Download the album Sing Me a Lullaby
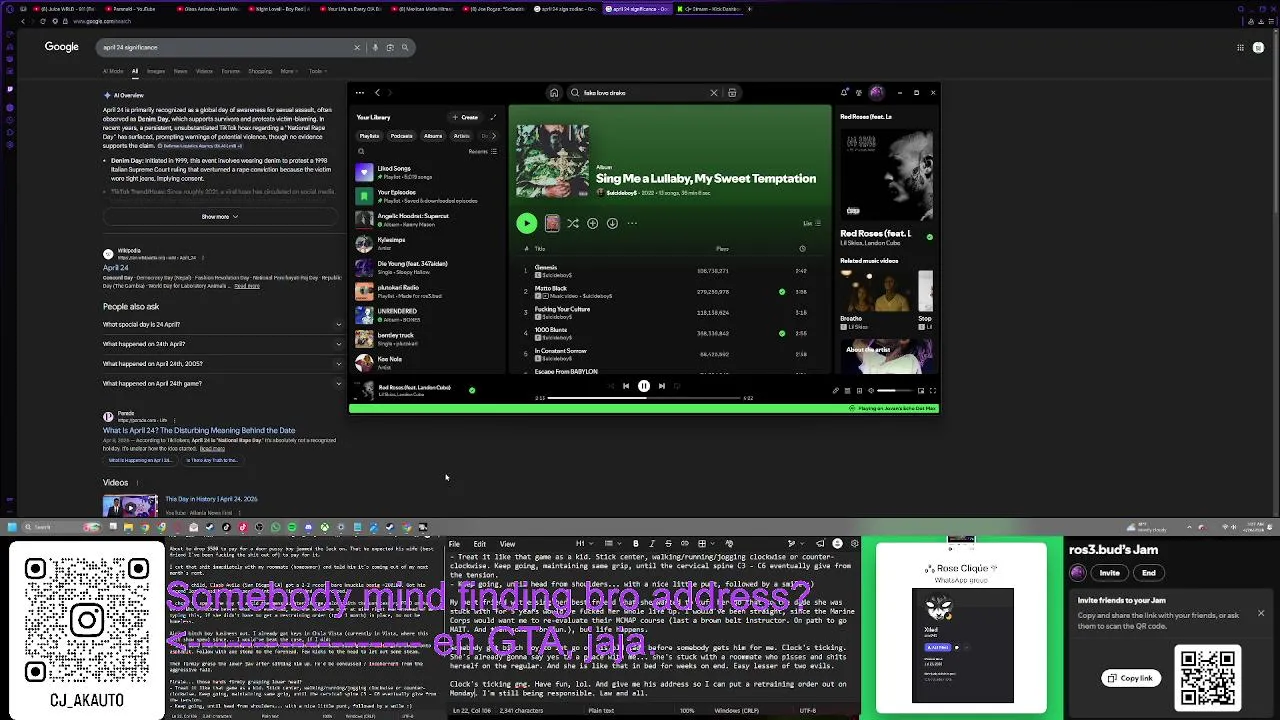1280x720 pixels. click(x=612, y=223)
